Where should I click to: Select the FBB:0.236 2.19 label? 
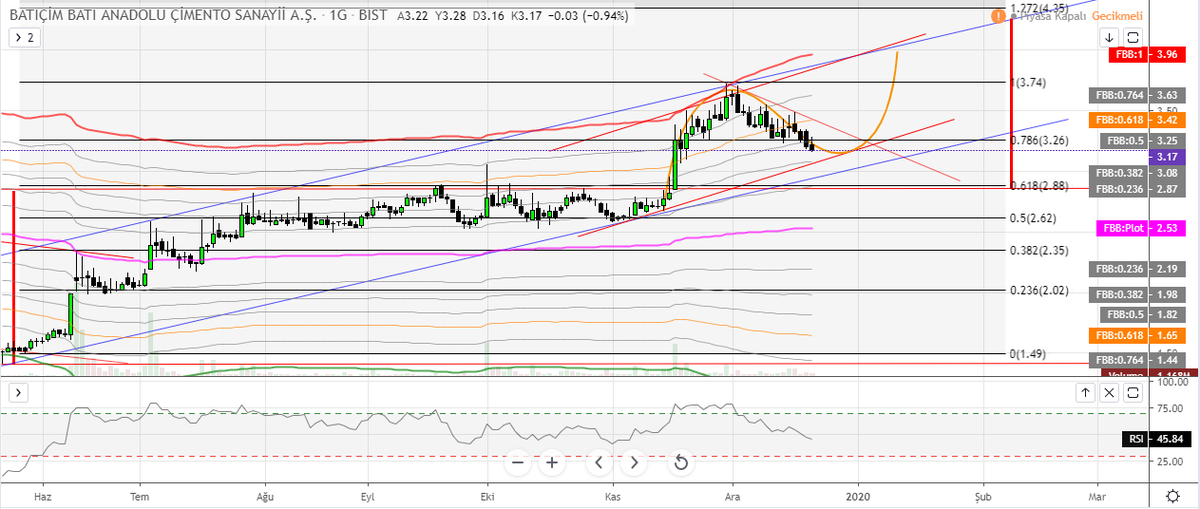(x=1138, y=269)
